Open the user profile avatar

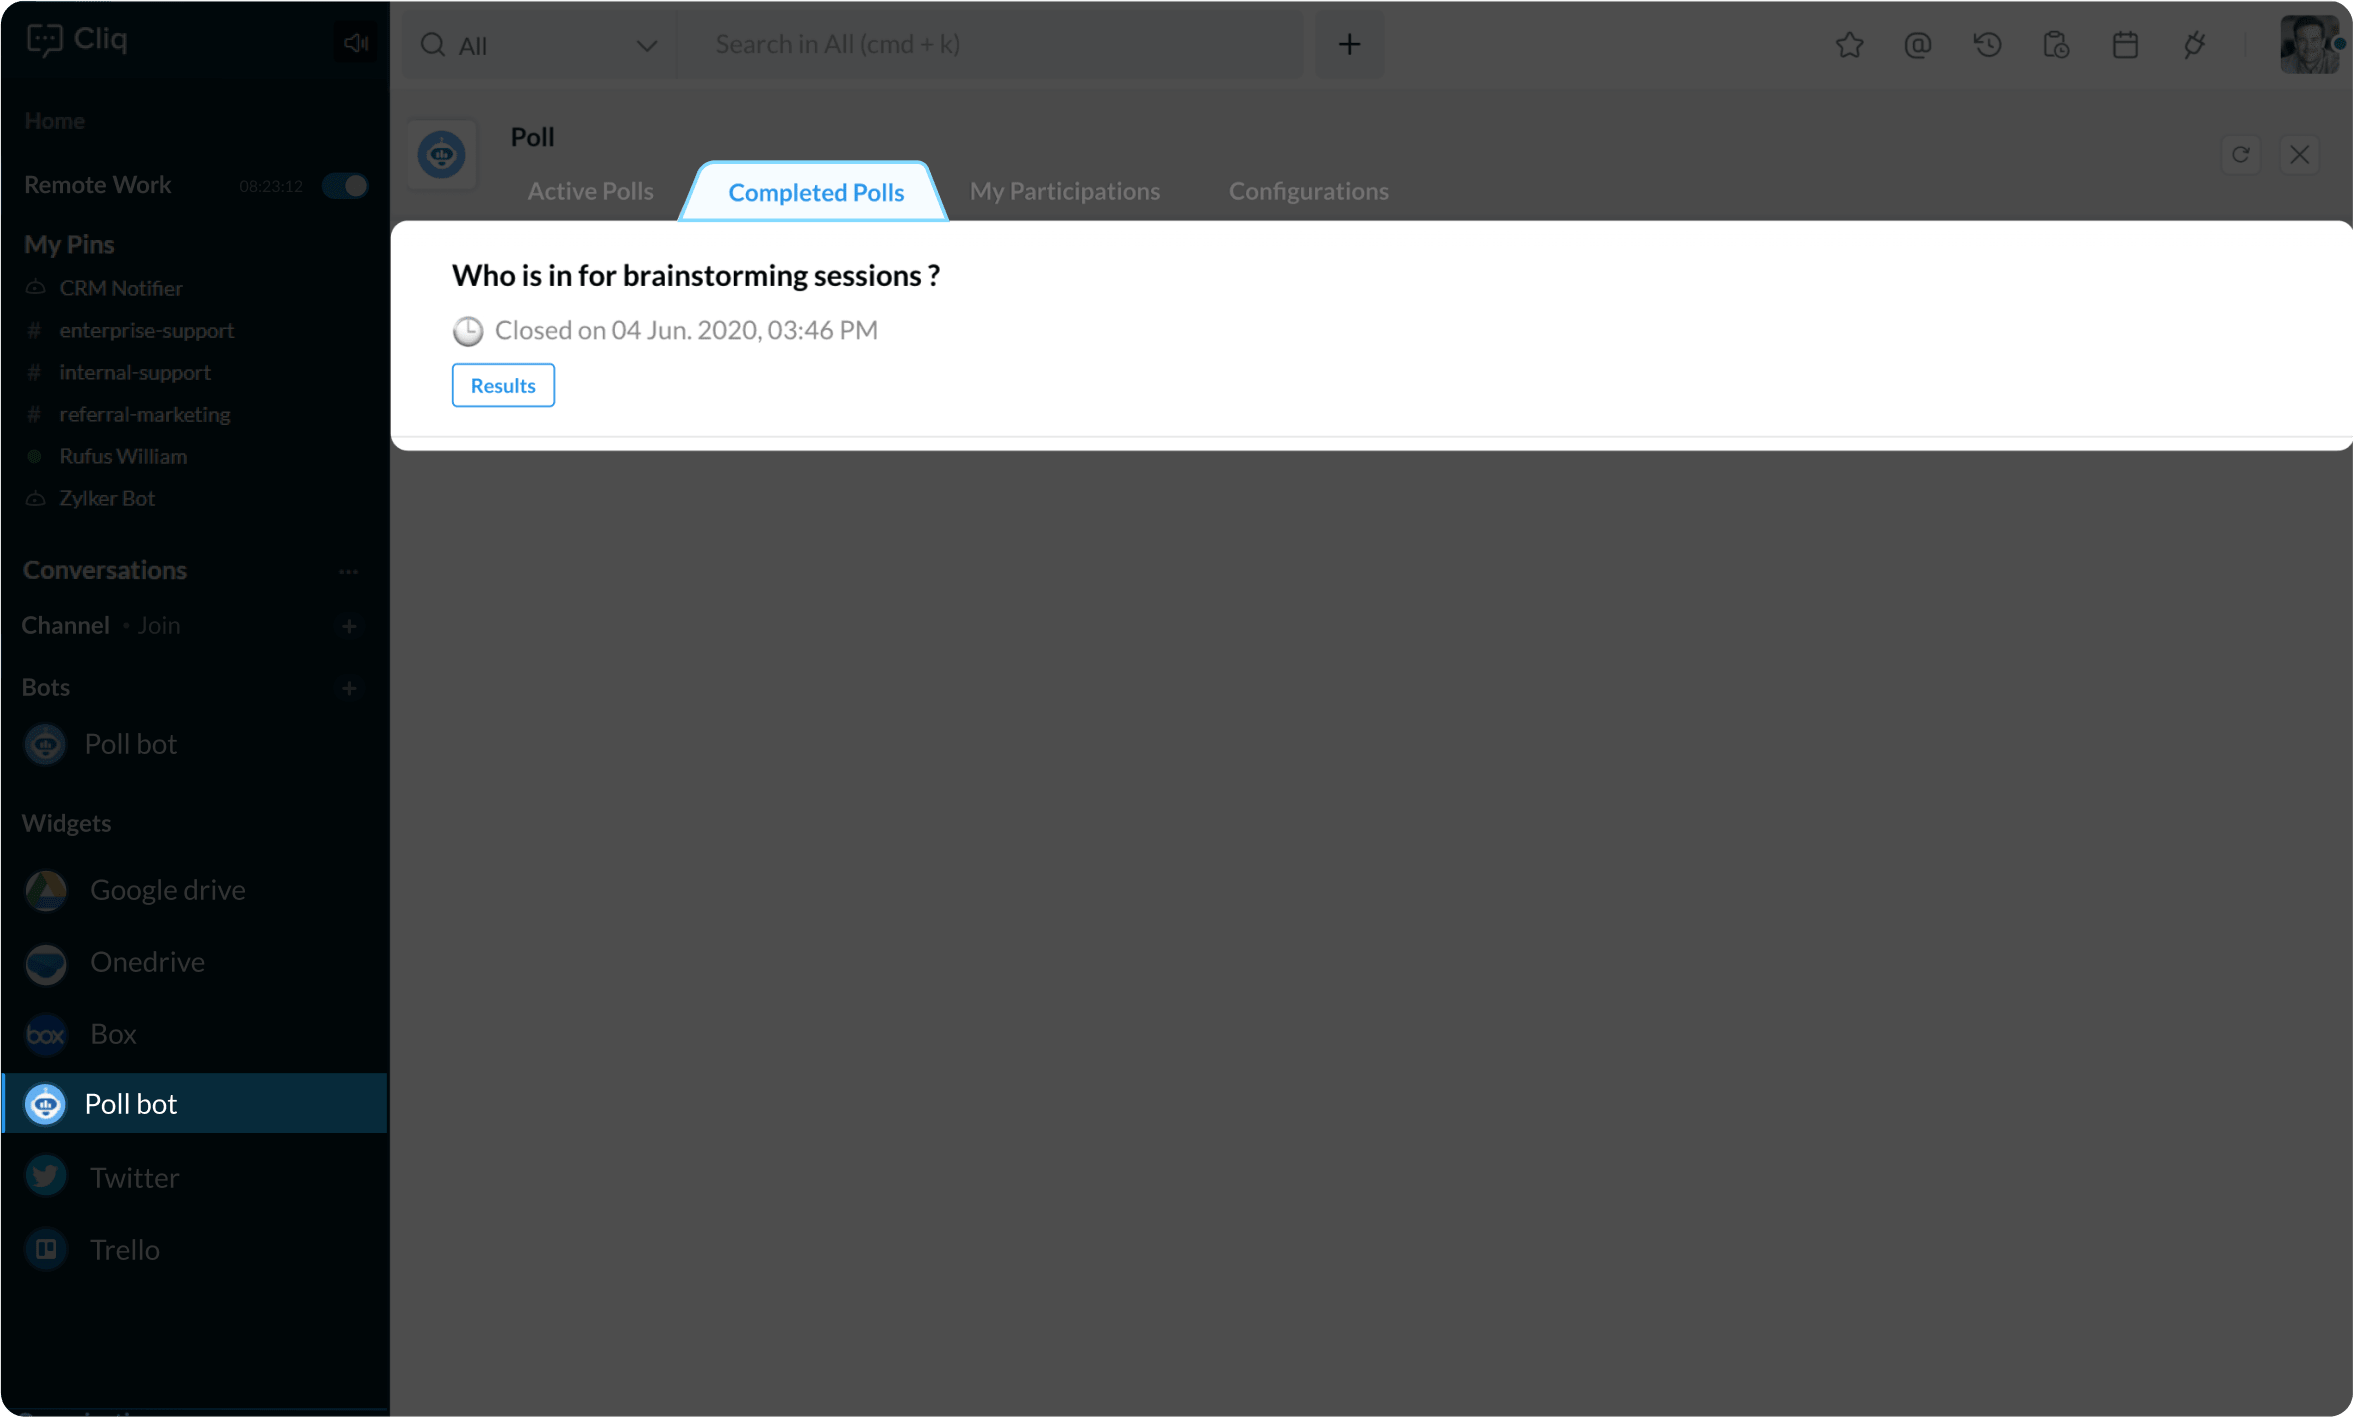point(2309,44)
